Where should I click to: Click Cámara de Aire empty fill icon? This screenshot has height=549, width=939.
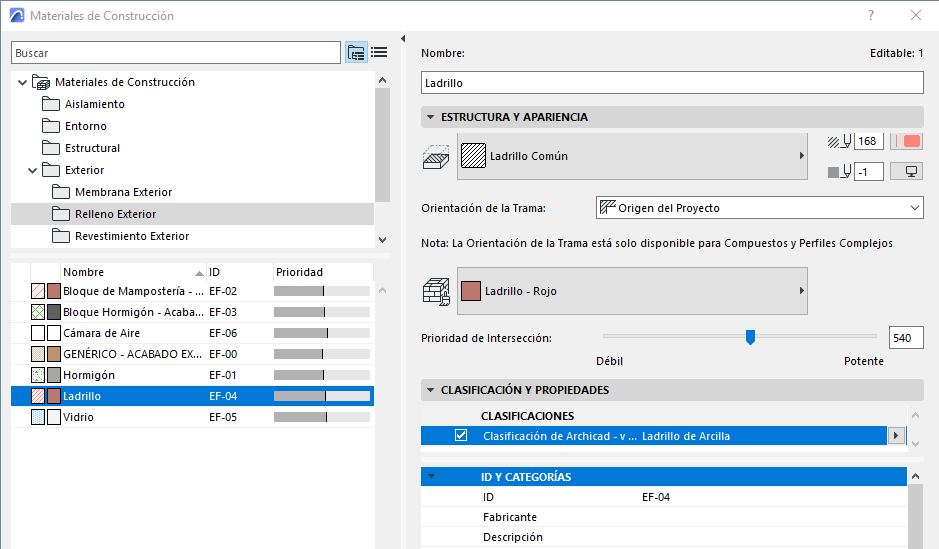click(38, 333)
